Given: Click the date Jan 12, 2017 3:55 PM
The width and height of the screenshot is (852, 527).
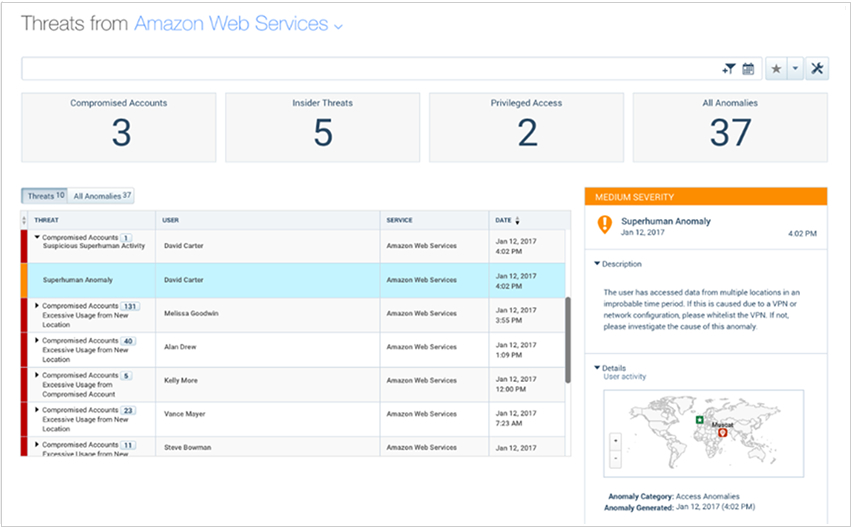Looking at the screenshot, I should (x=516, y=315).
